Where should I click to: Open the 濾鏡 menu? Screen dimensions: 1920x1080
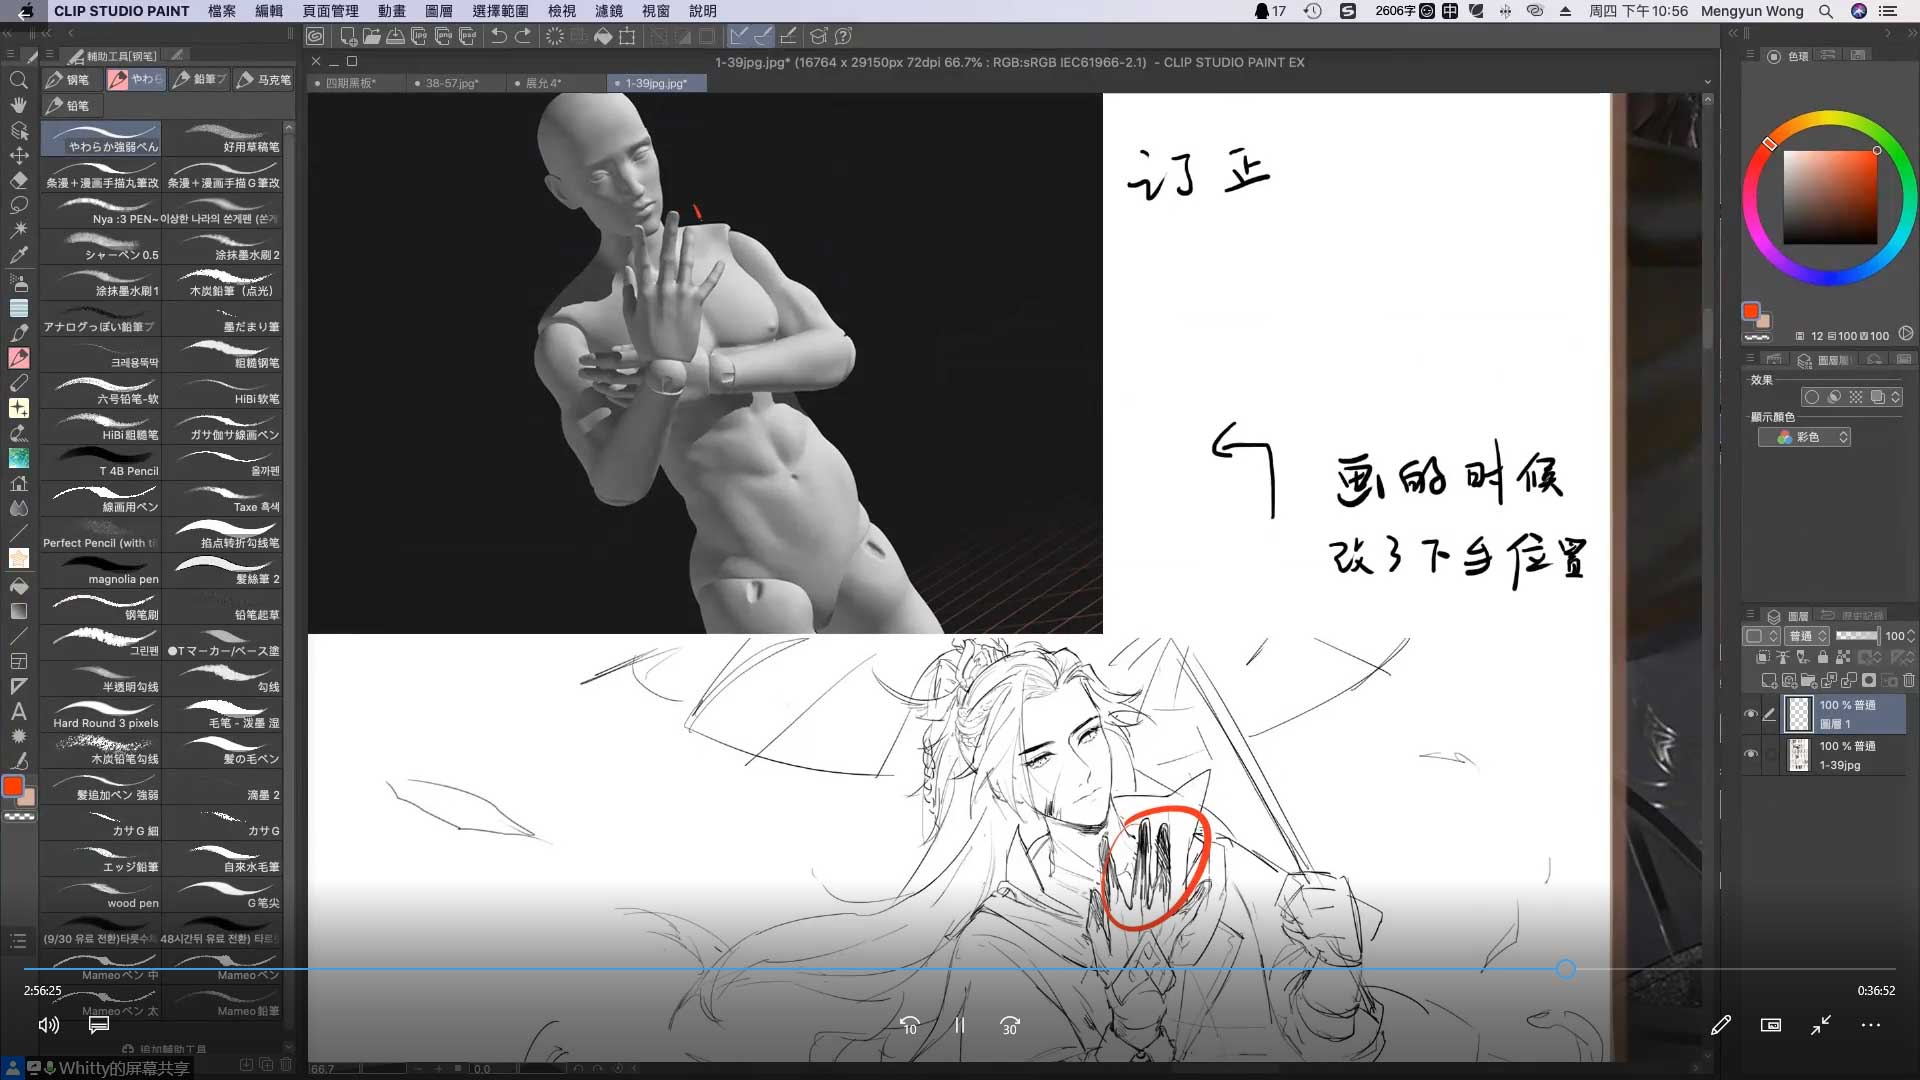(x=608, y=11)
